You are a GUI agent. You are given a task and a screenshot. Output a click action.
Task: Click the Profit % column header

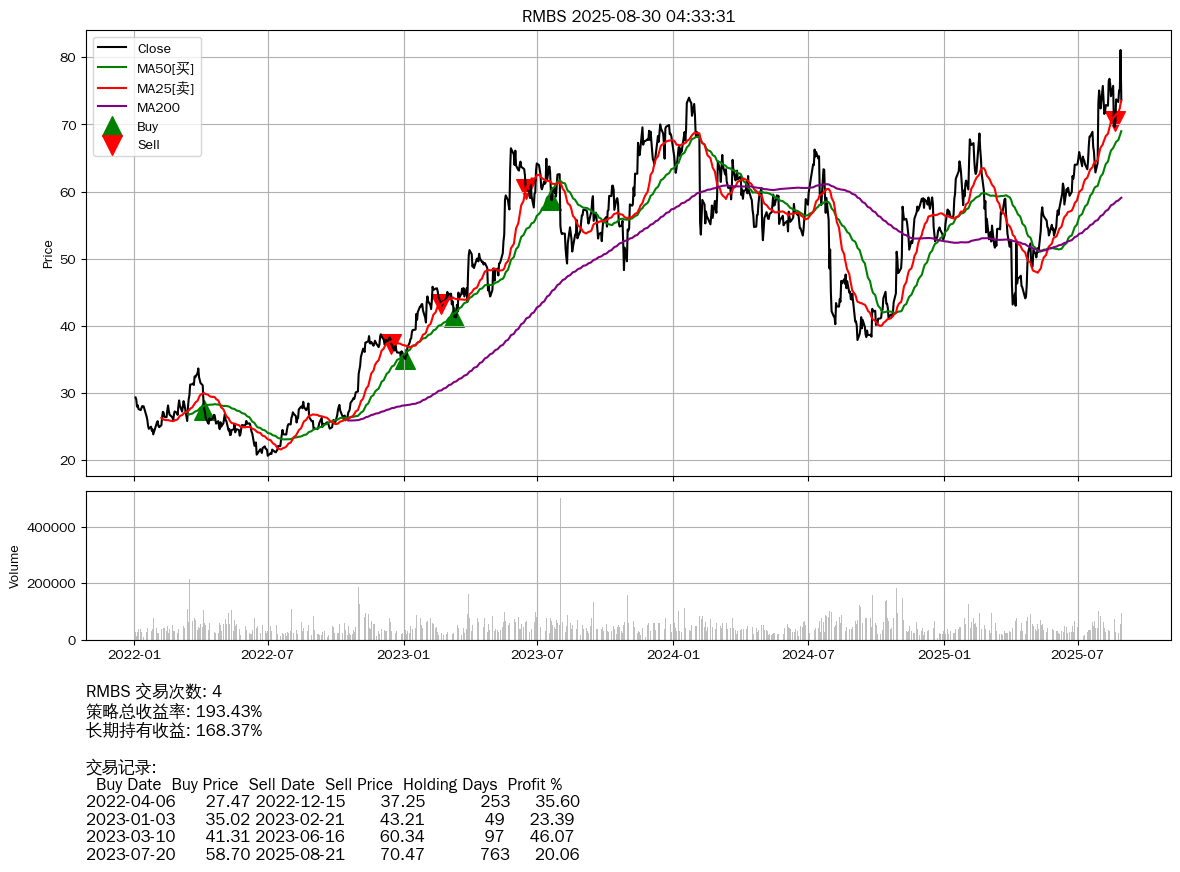click(534, 784)
